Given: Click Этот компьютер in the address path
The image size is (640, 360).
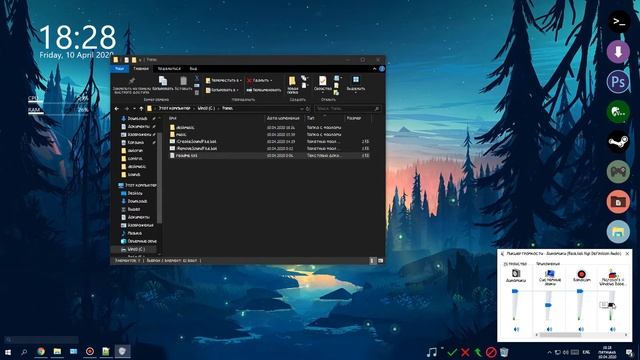Looking at the screenshot, I should click(174, 109).
